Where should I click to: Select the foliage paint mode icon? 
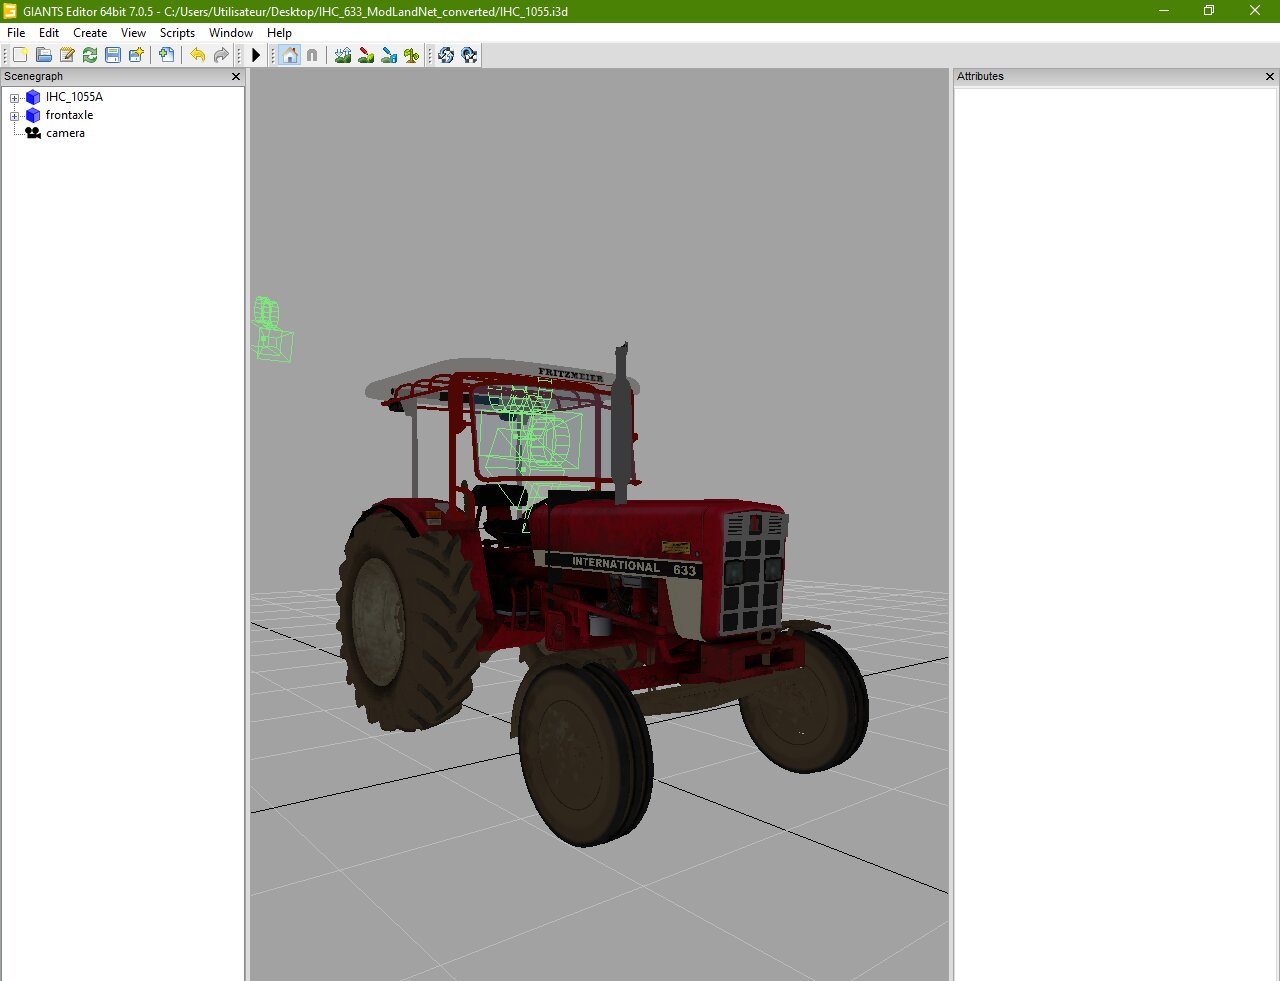pos(412,55)
